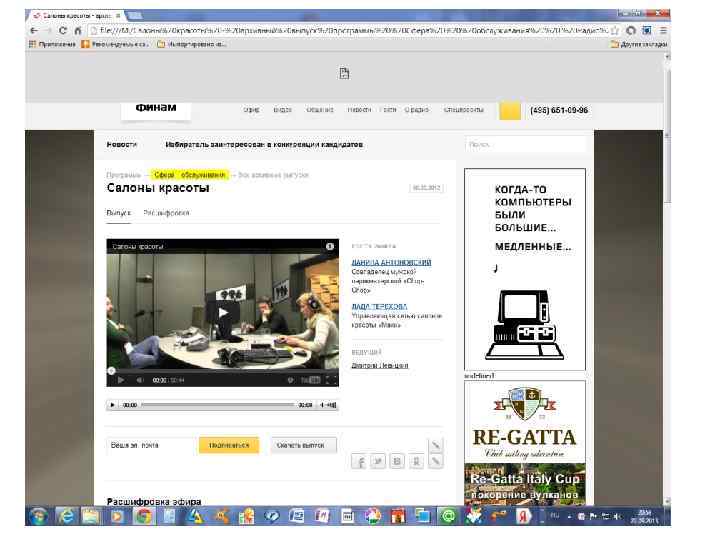This screenshot has width=720, height=540.
Task: Reload the page with Chrome's refresh icon
Action: (63, 30)
